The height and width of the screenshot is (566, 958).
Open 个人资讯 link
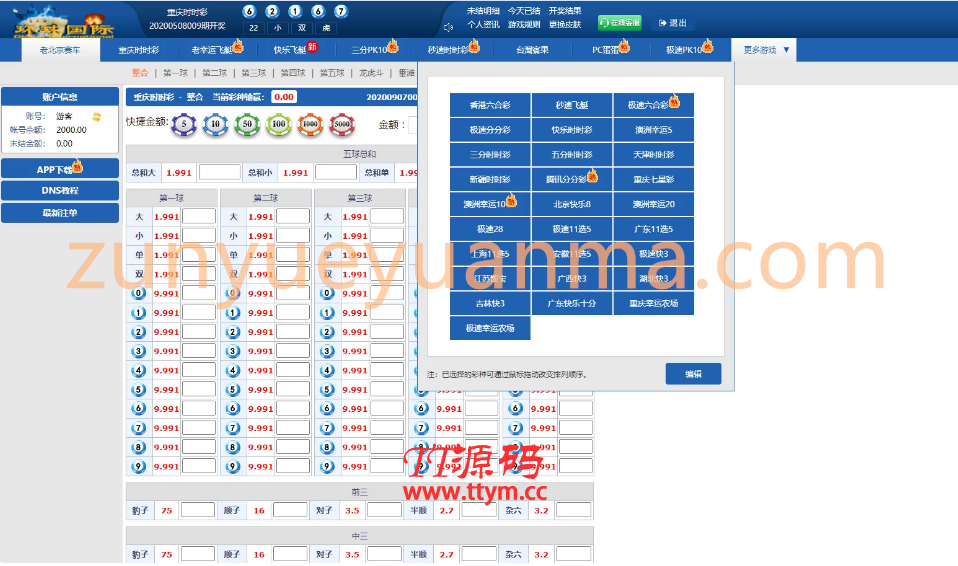coord(483,24)
